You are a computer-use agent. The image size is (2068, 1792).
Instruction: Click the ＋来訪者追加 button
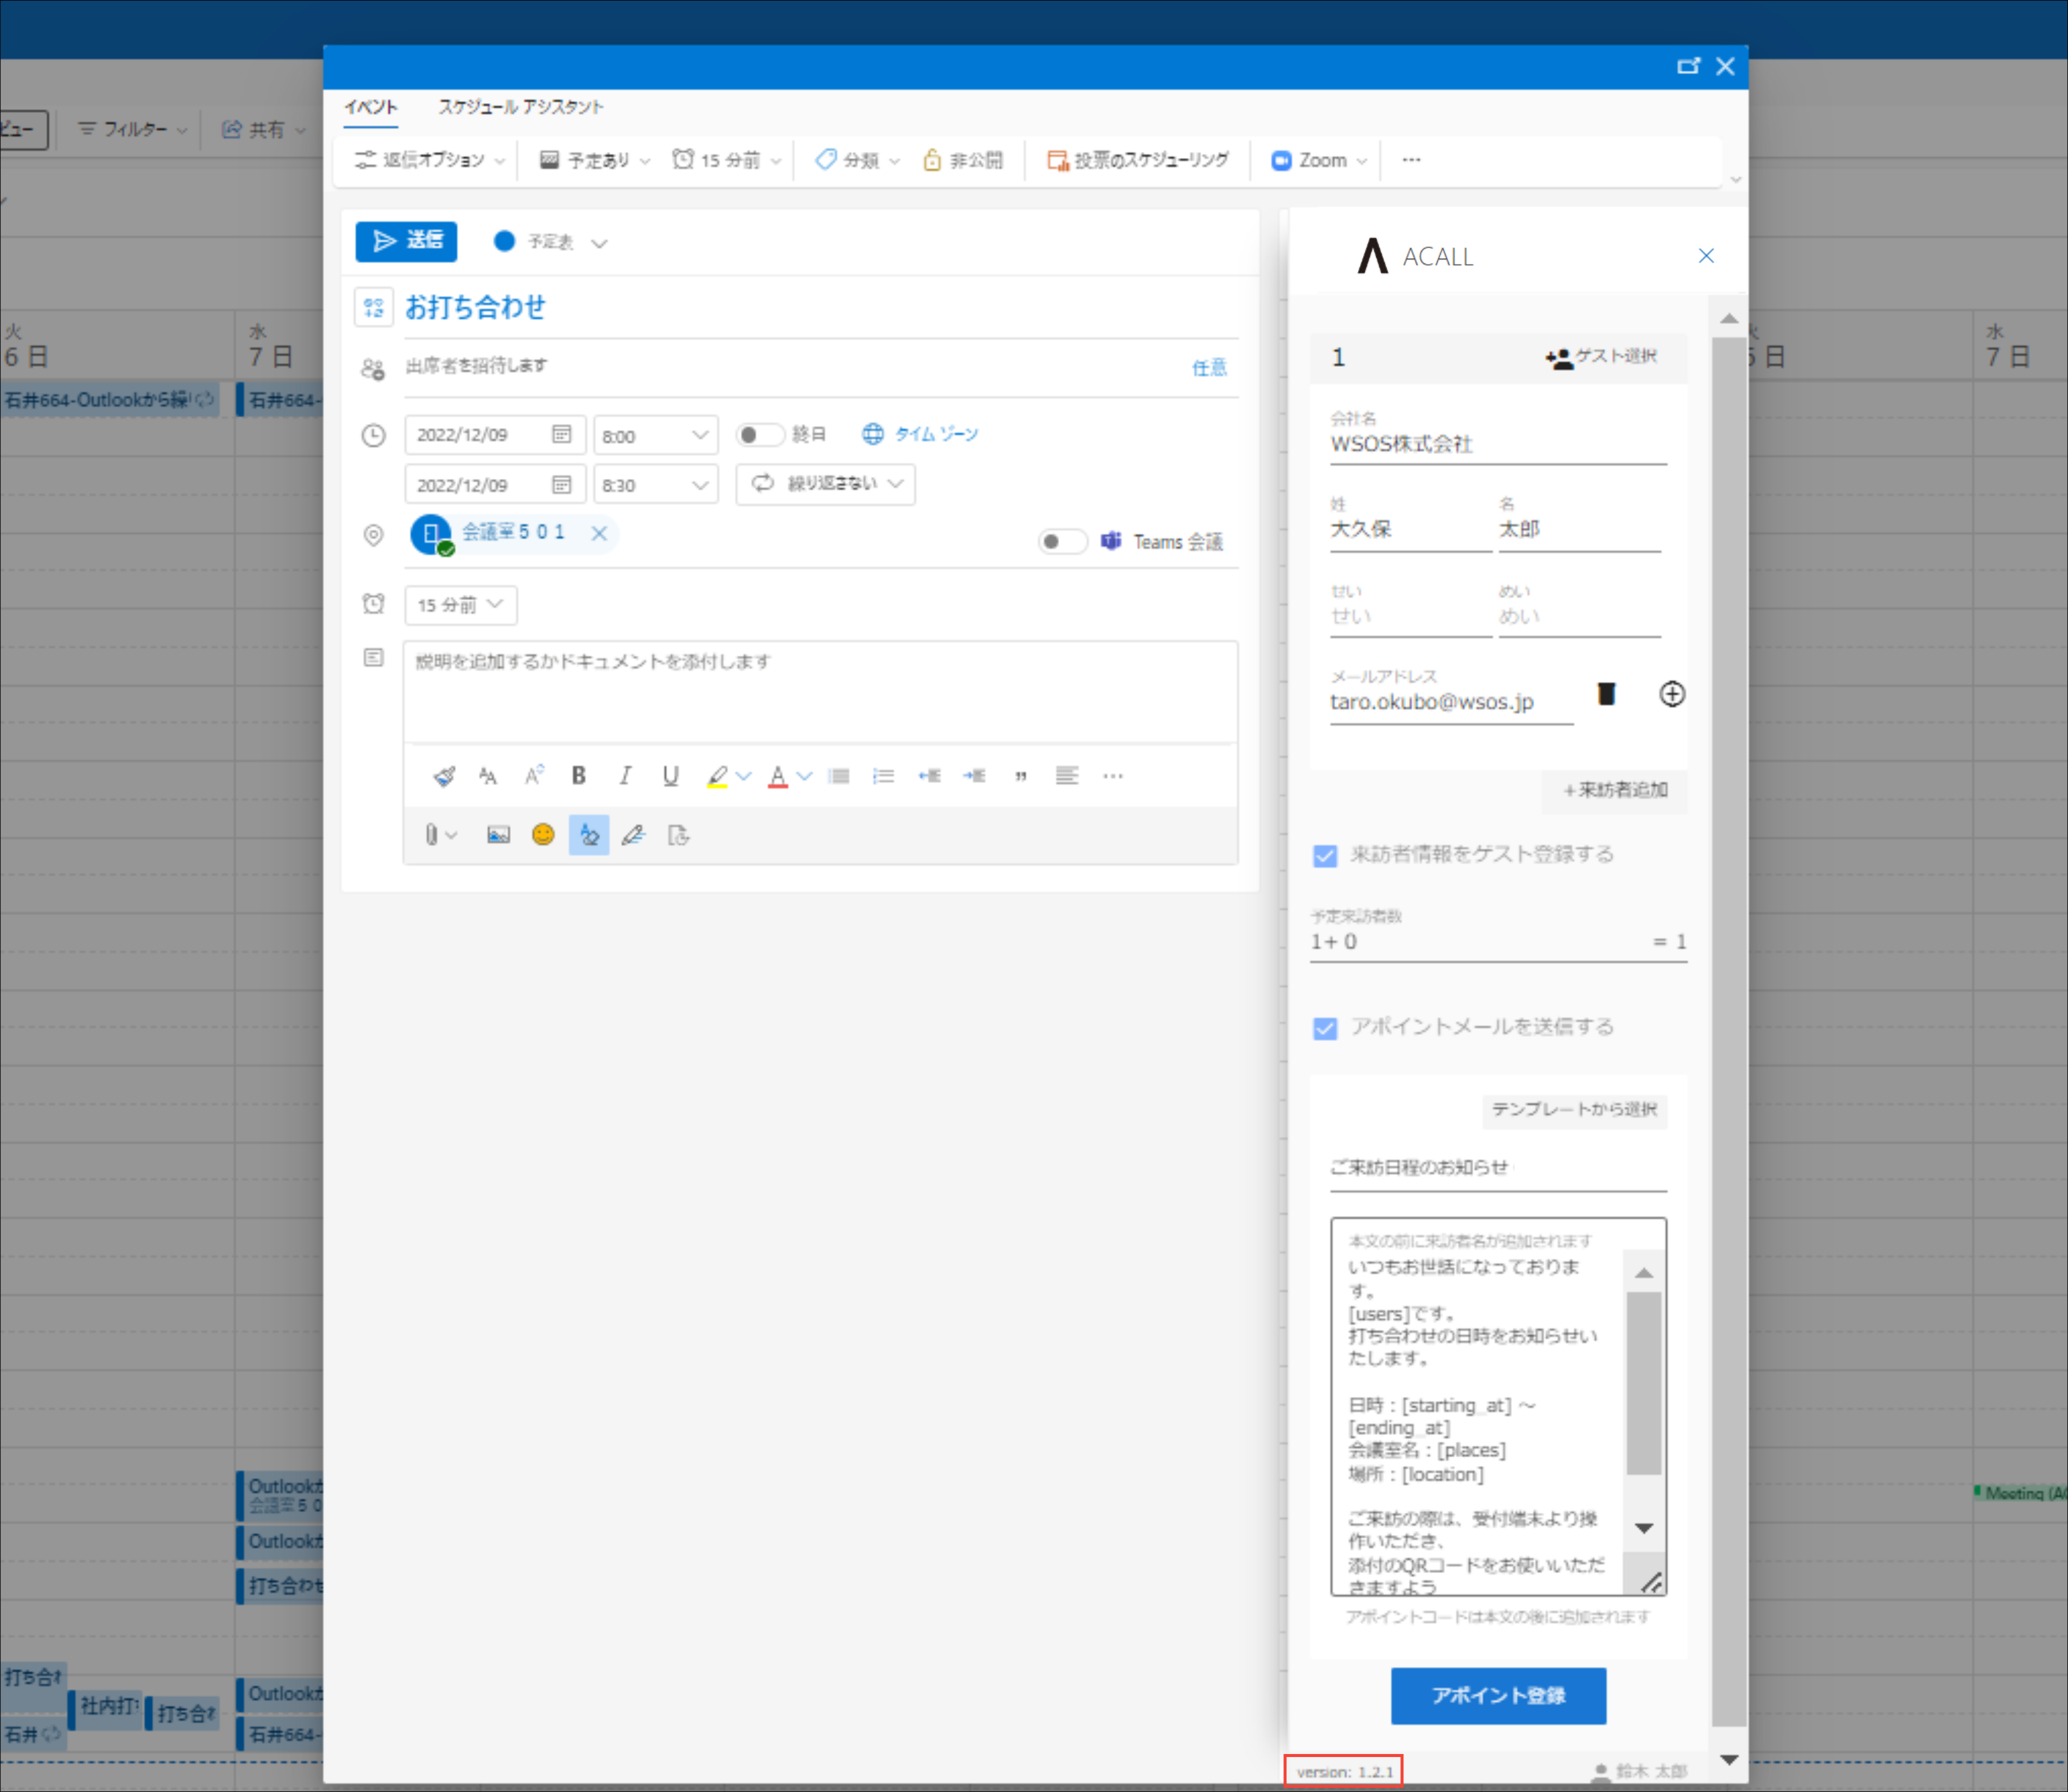[1615, 790]
